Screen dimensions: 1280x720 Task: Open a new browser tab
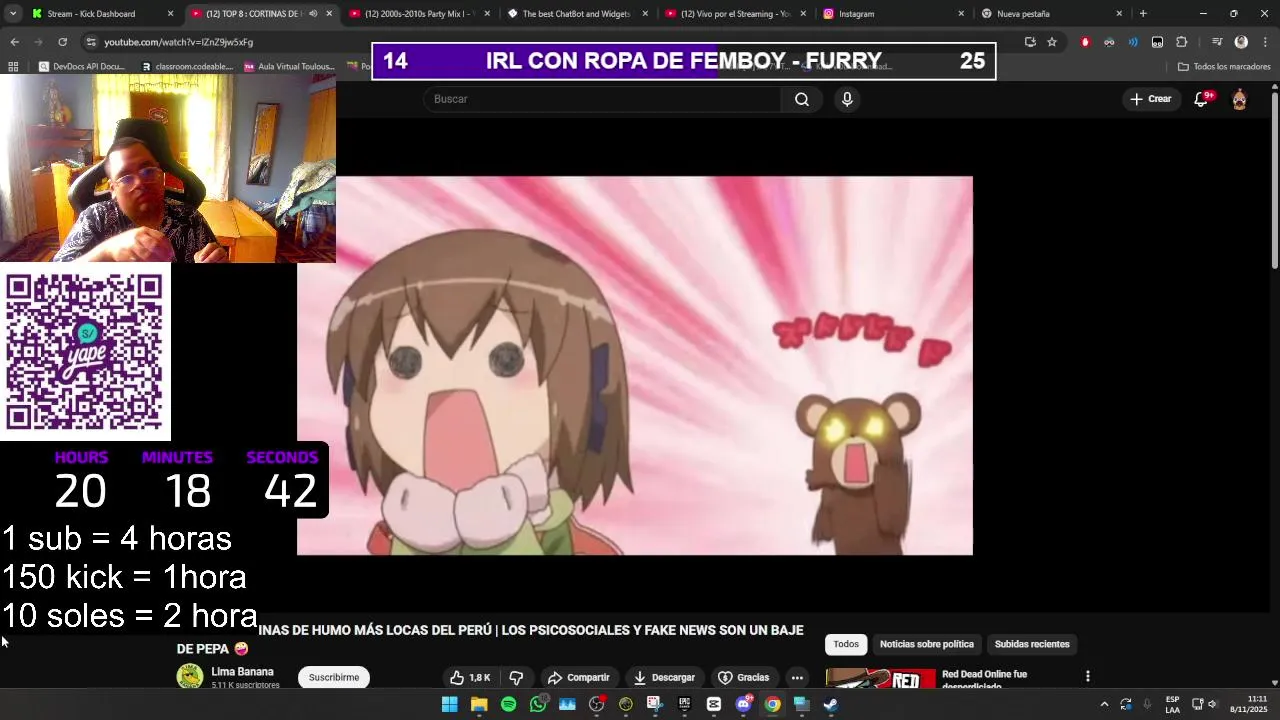pos(1143,14)
